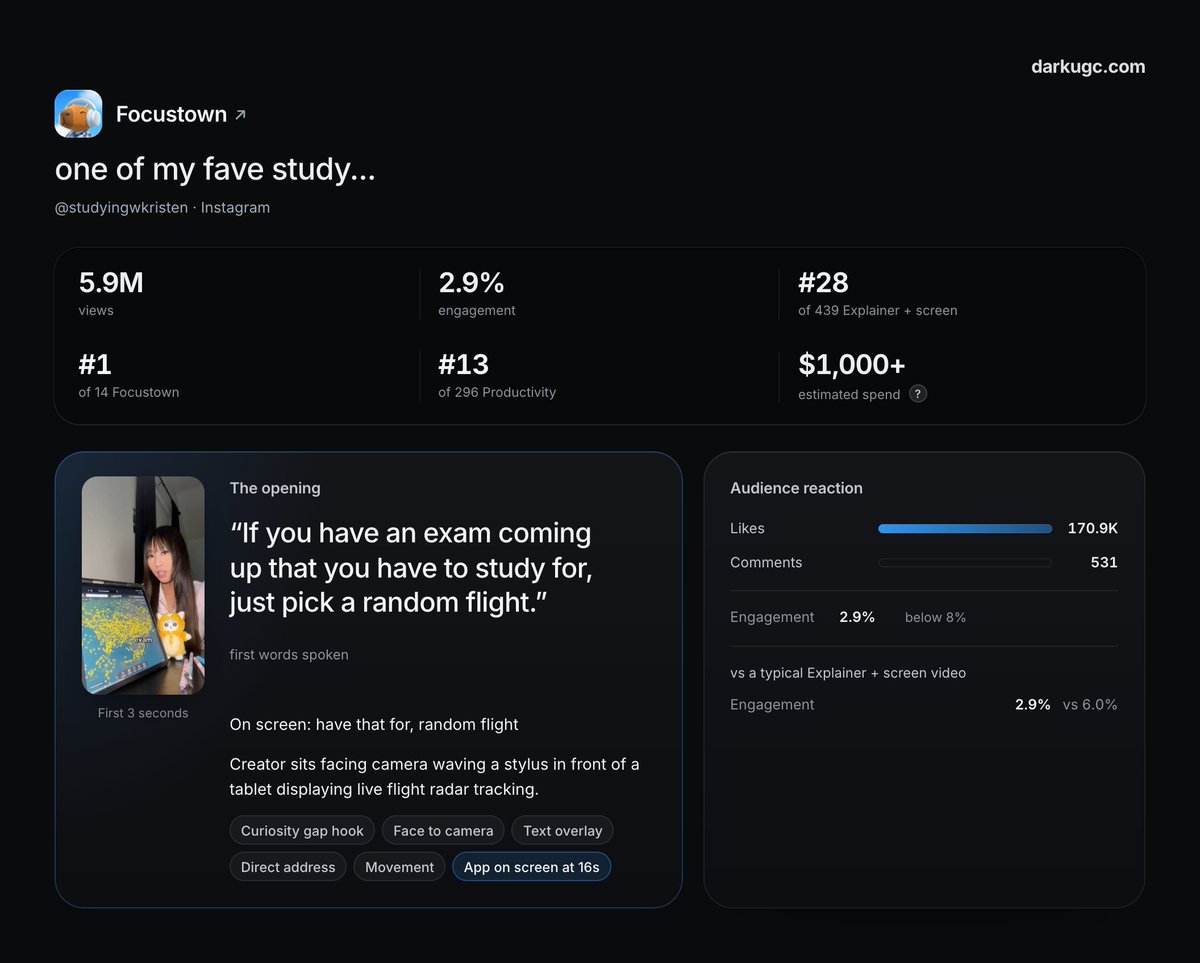Image resolution: width=1200 pixels, height=963 pixels.
Task: Click the 'Audience reaction' heading
Action: 796,488
